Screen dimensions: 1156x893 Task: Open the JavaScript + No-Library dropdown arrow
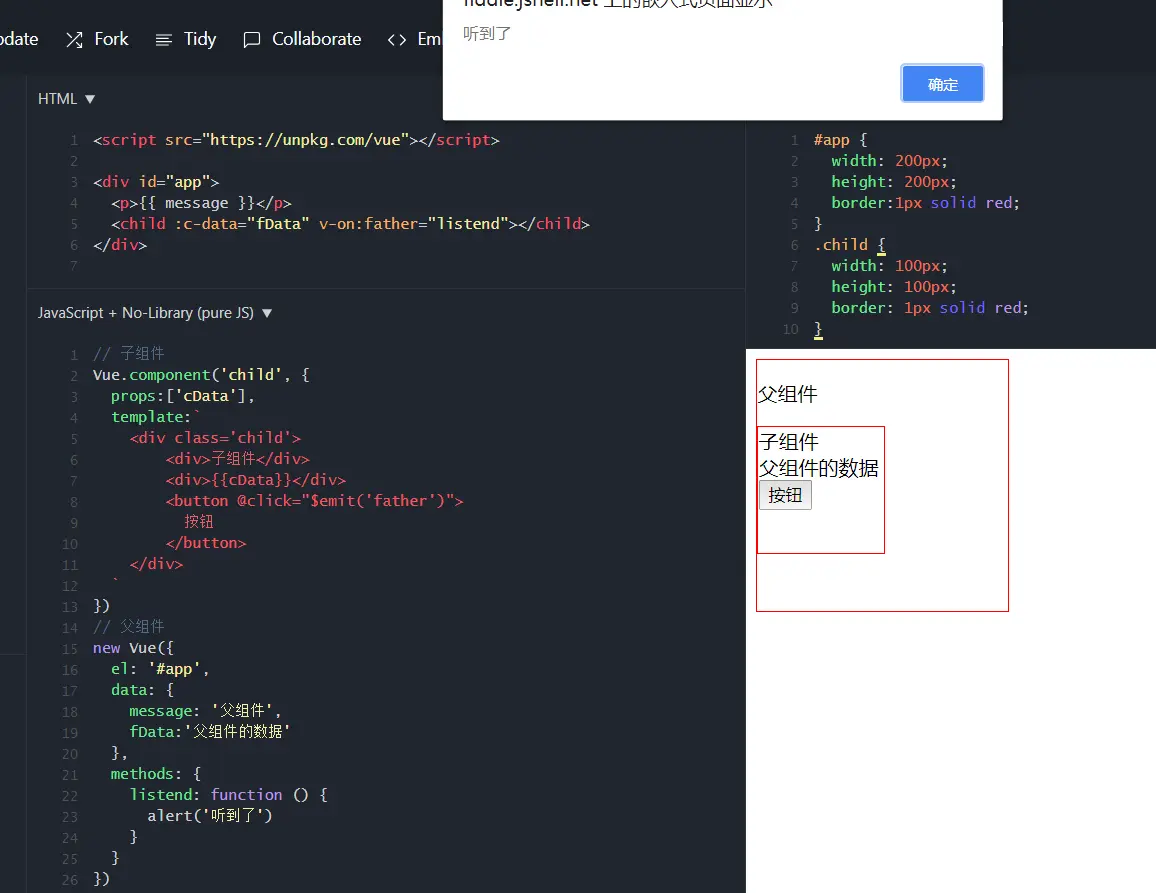pyautogui.click(x=267, y=313)
